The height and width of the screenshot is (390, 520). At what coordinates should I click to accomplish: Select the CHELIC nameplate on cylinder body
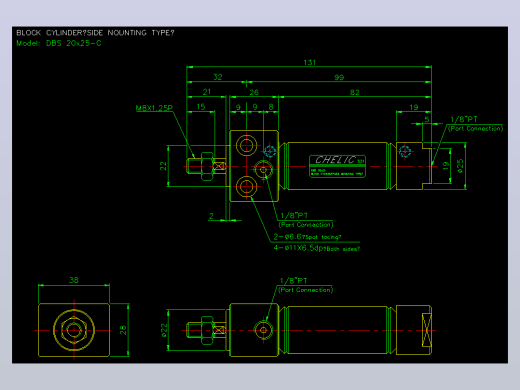tap(337, 166)
